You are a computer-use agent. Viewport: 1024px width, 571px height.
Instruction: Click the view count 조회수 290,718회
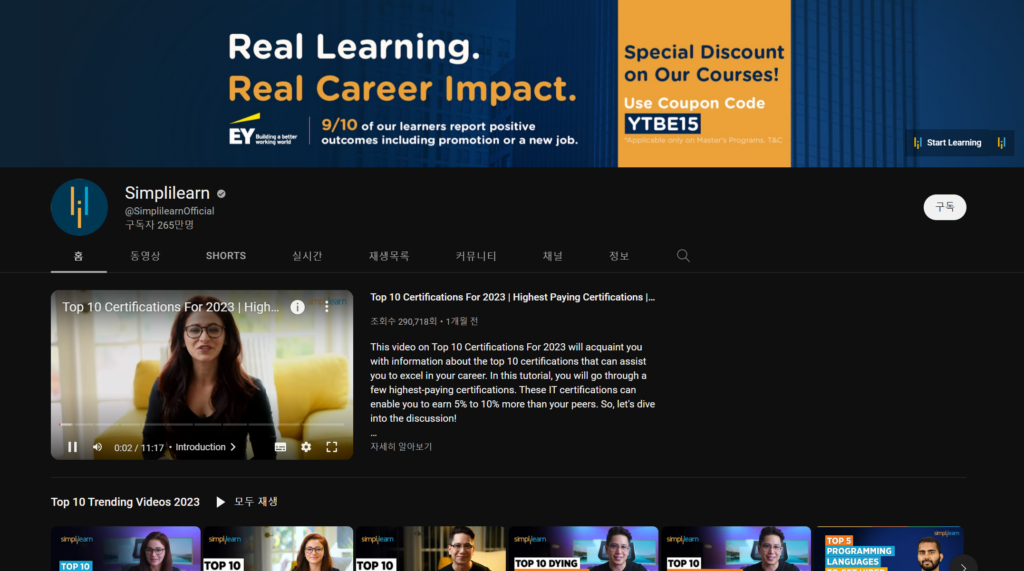tap(404, 321)
